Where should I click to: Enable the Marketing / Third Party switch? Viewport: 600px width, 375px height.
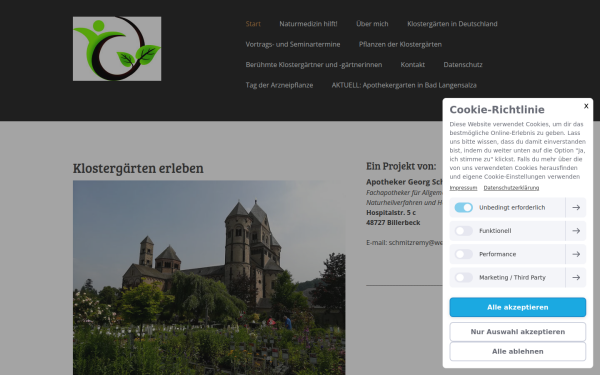point(463,277)
